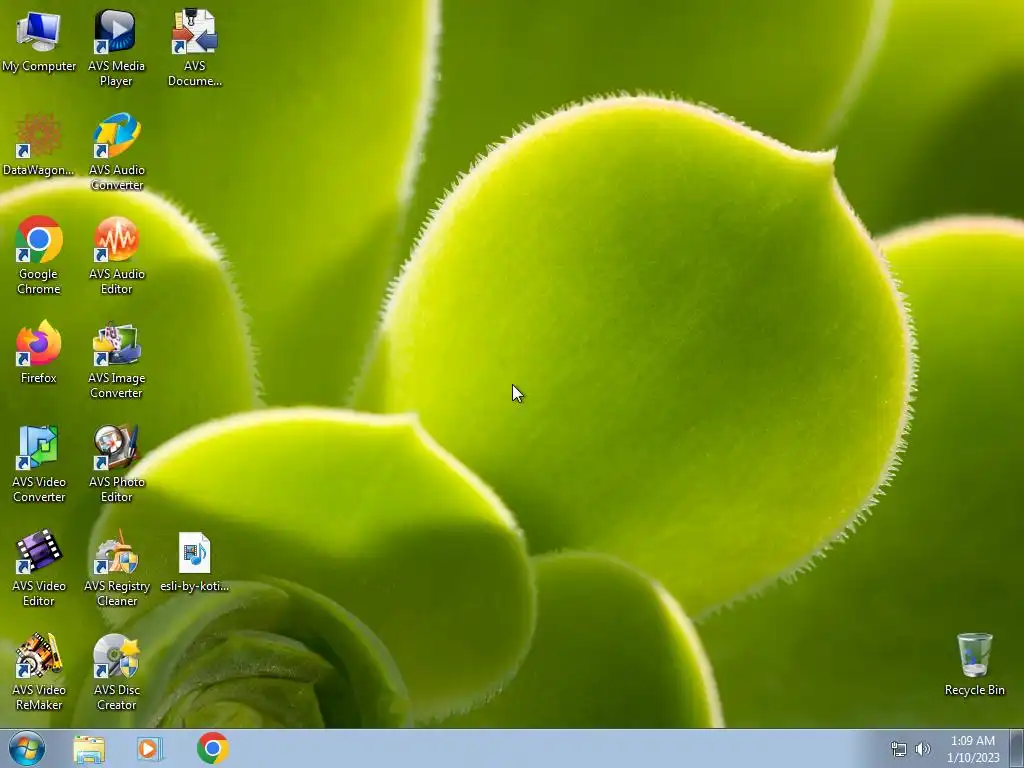Select the AVS Photo Editor shortcut
1024x768 pixels.
[x=116, y=464]
